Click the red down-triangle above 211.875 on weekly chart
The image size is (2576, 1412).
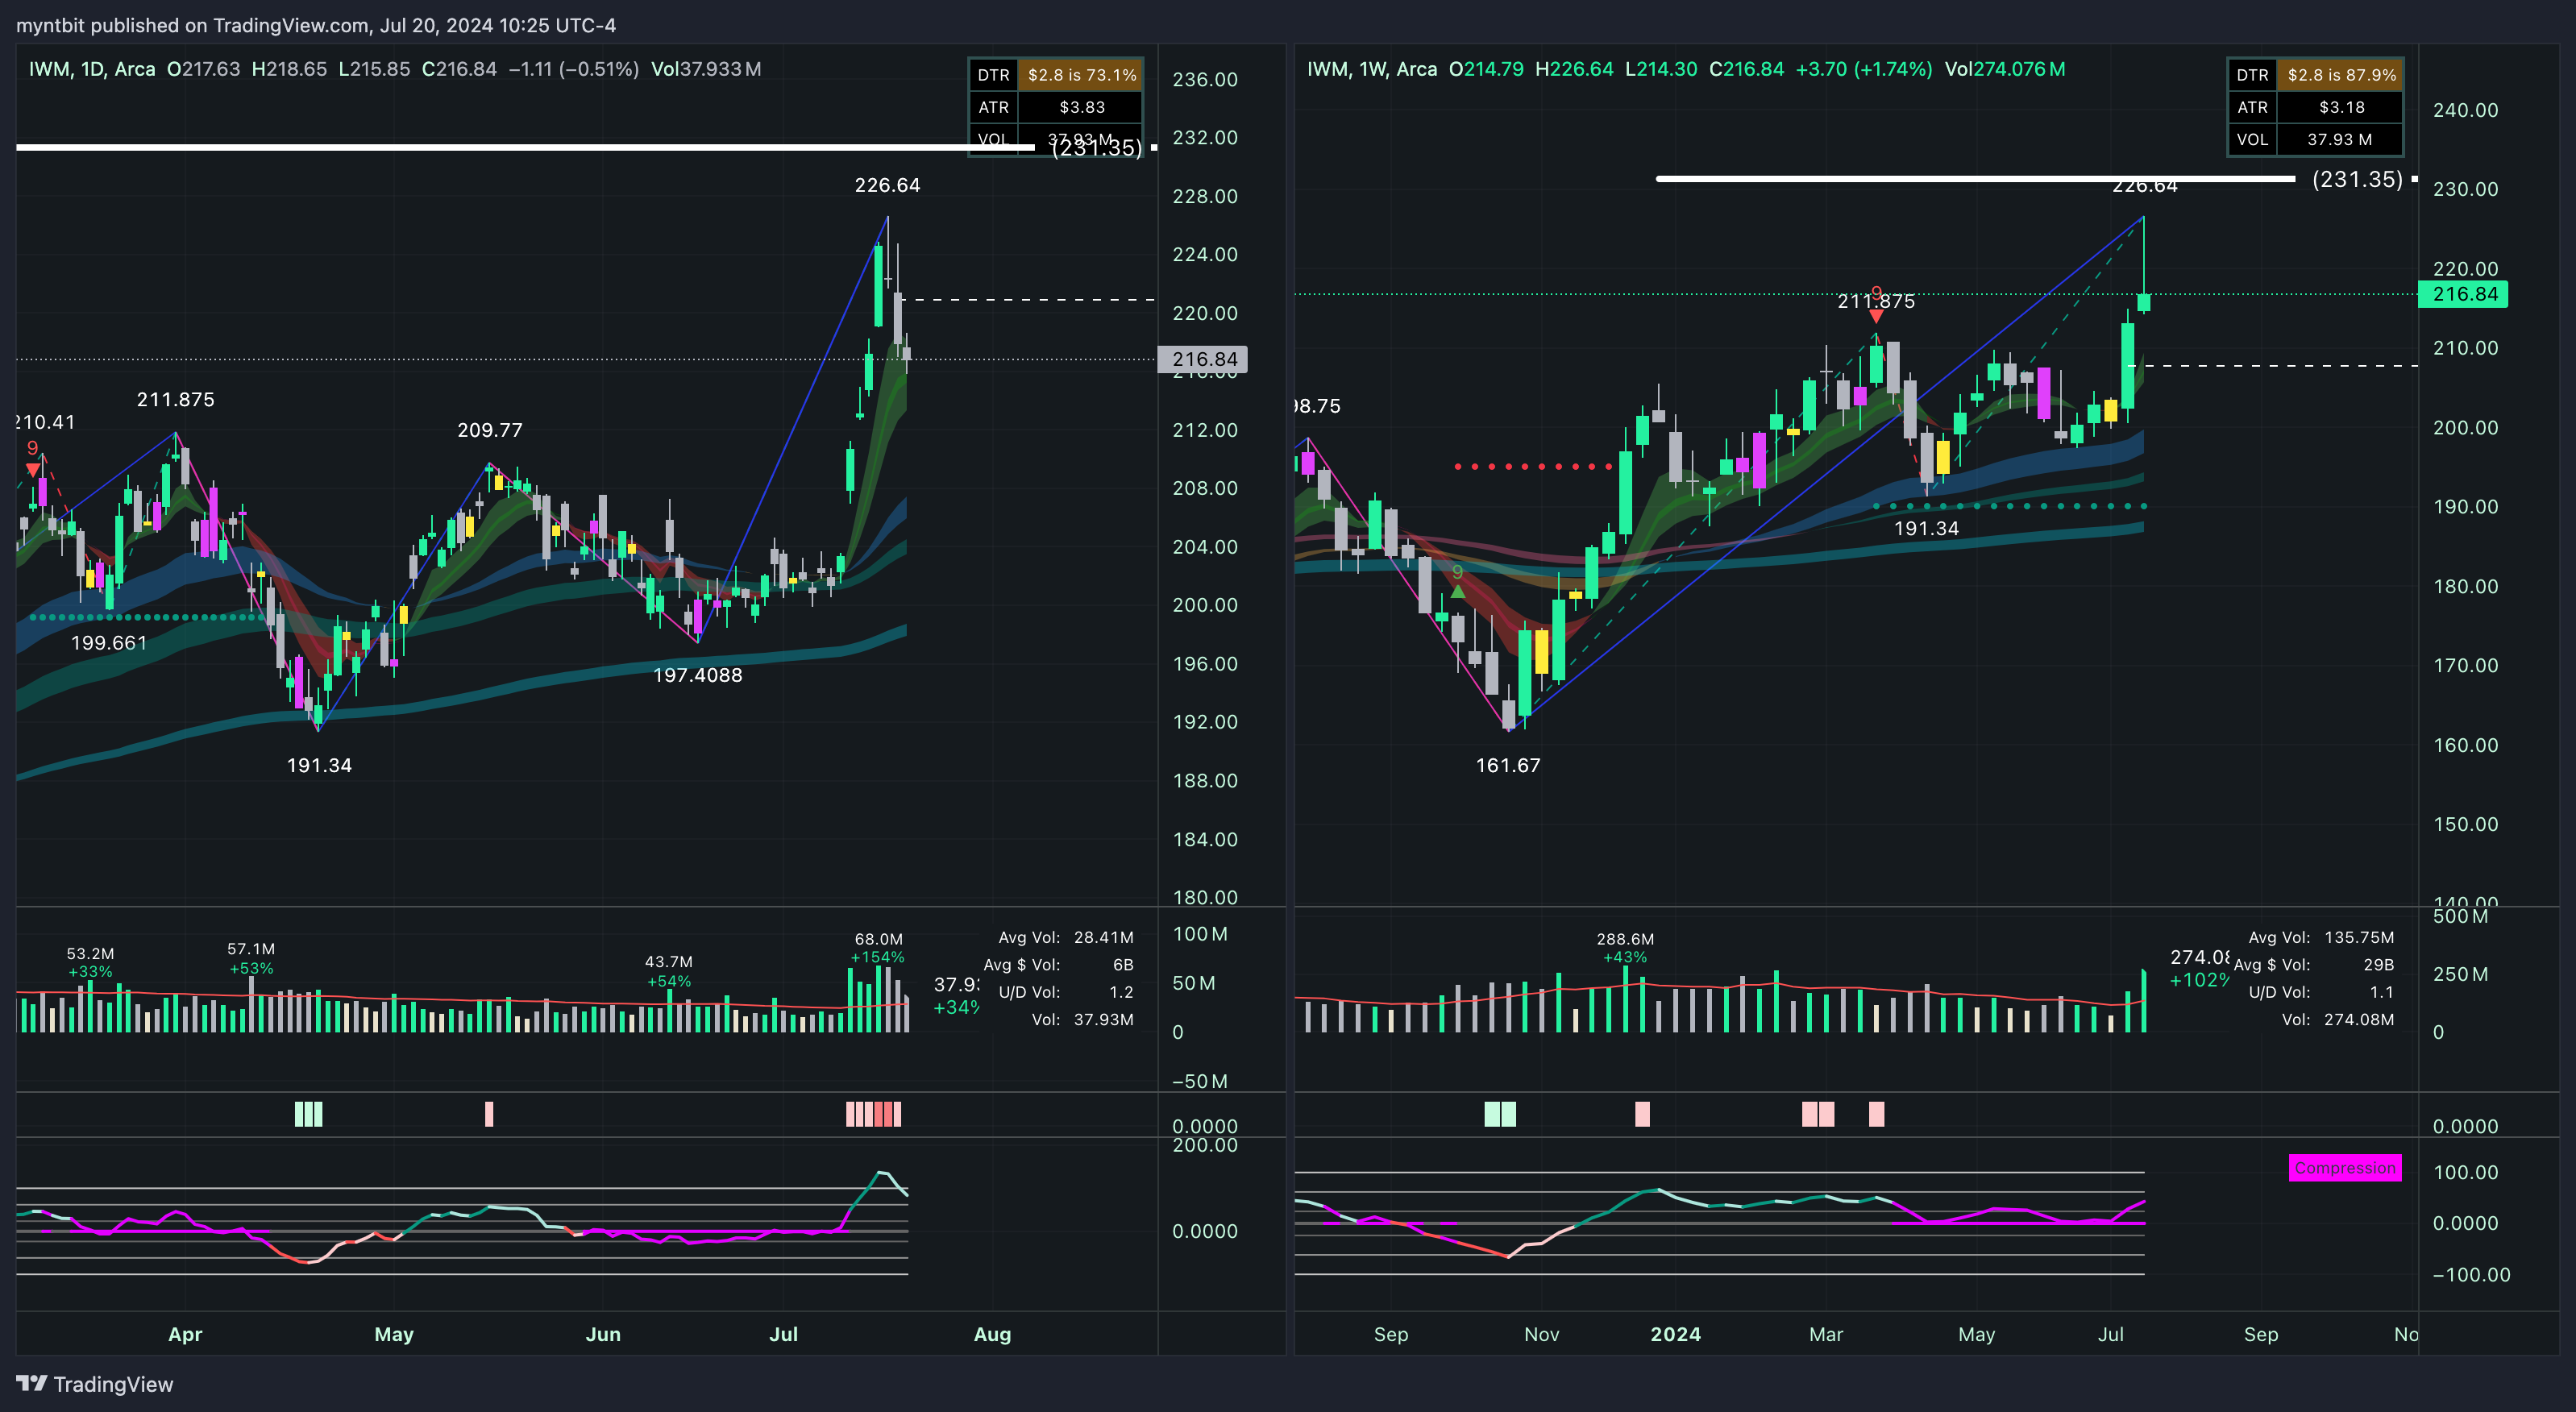coord(1876,317)
